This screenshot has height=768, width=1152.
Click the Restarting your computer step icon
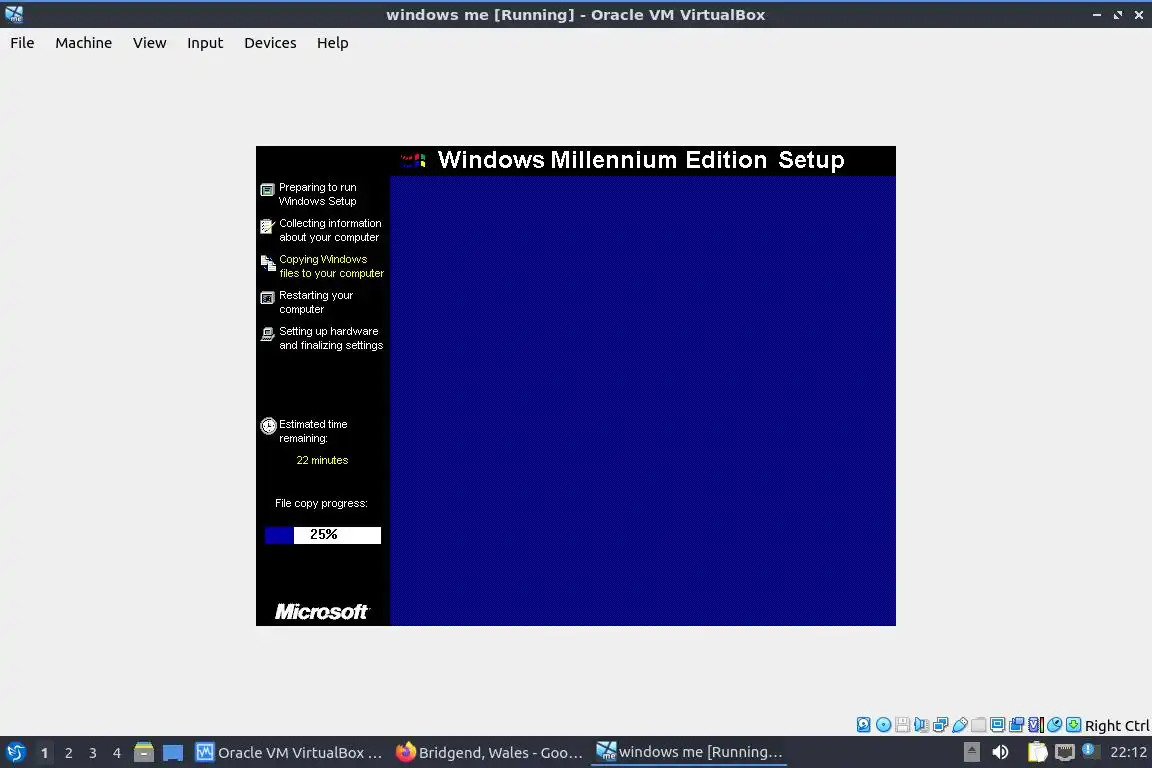coord(267,298)
